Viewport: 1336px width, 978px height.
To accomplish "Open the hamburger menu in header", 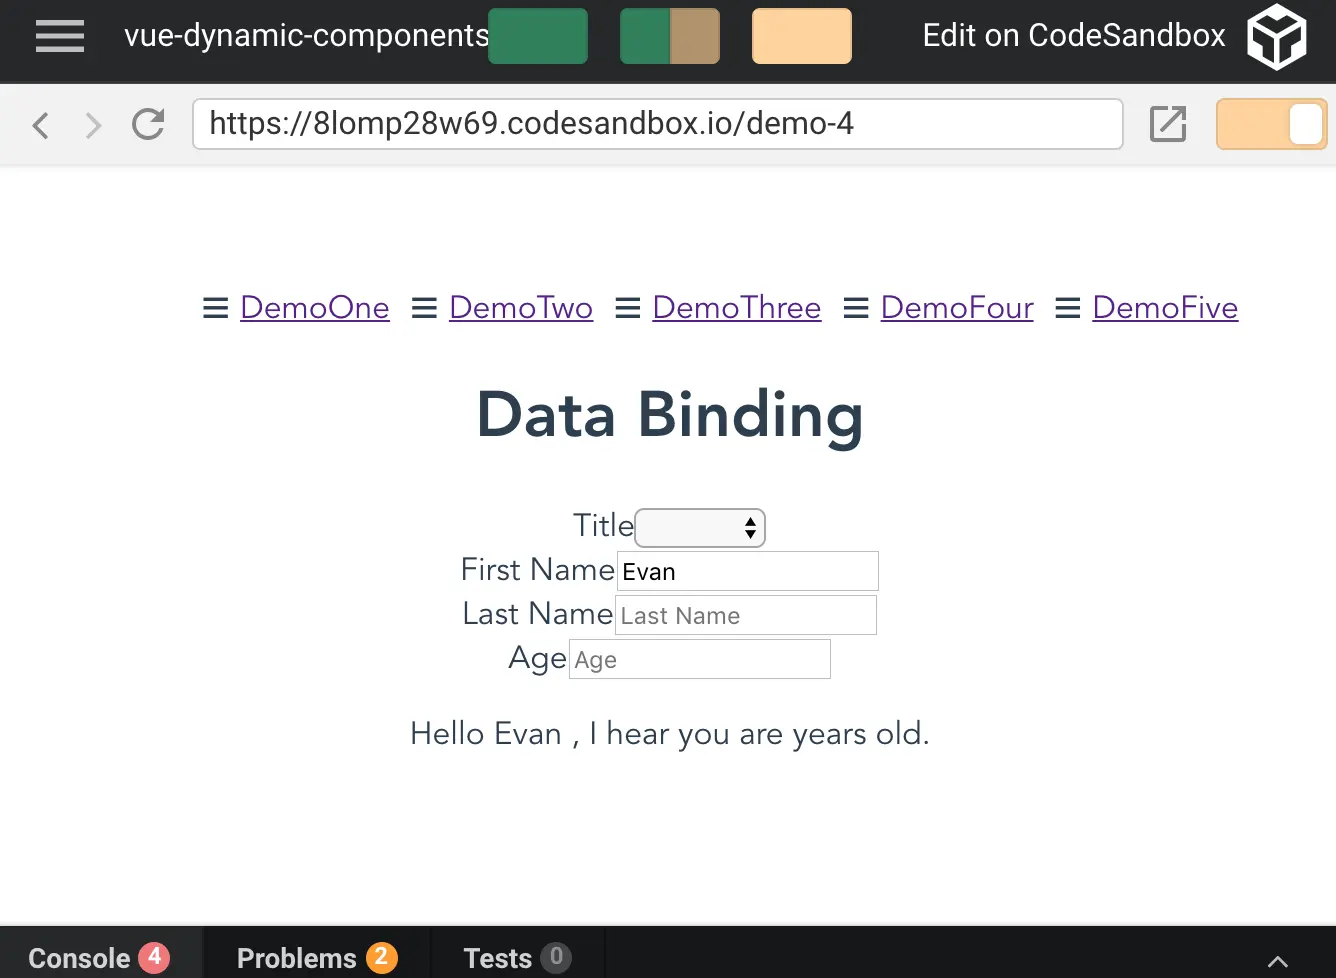I will click(60, 36).
